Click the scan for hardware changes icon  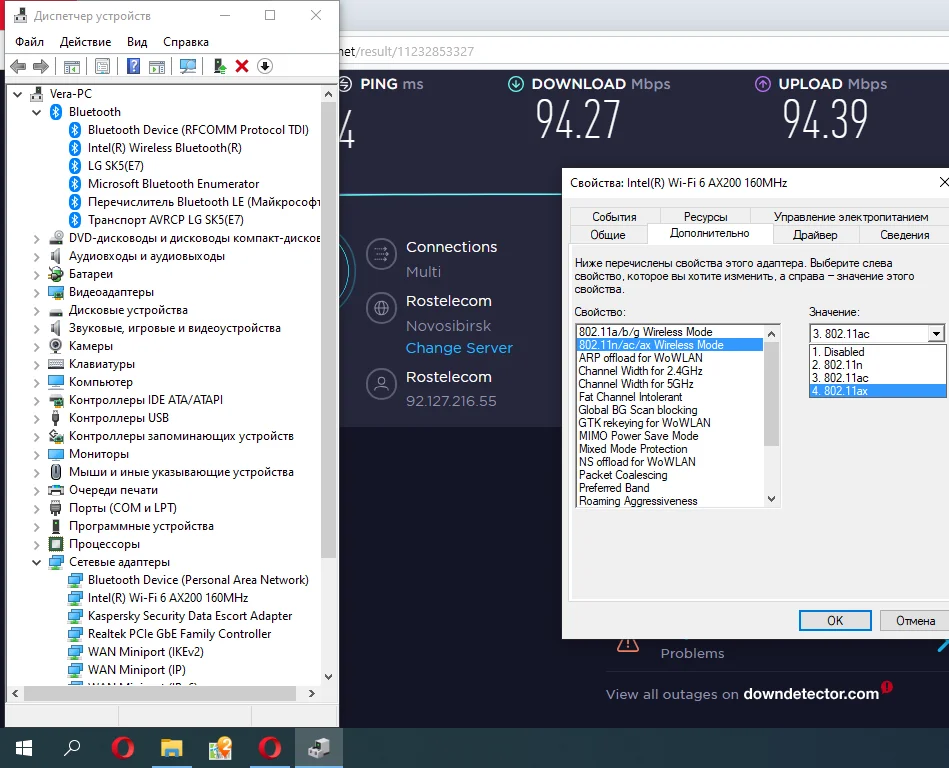188,67
